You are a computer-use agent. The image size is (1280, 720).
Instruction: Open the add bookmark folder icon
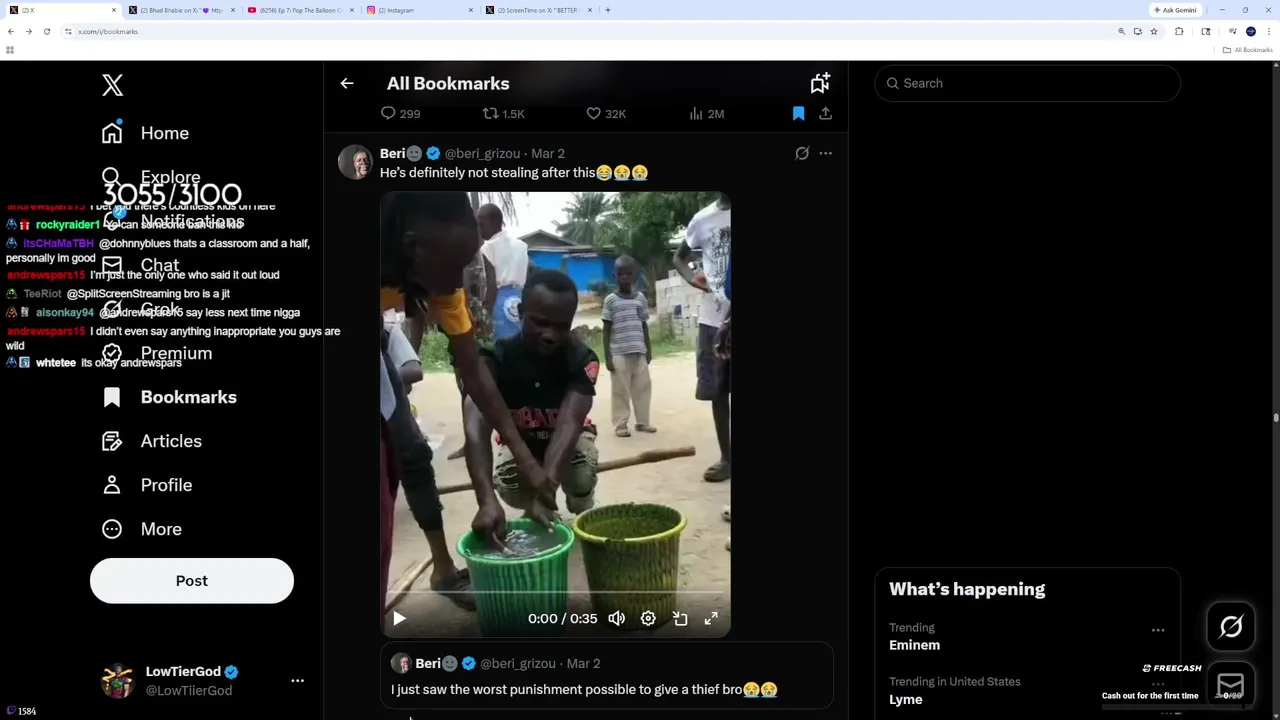820,84
